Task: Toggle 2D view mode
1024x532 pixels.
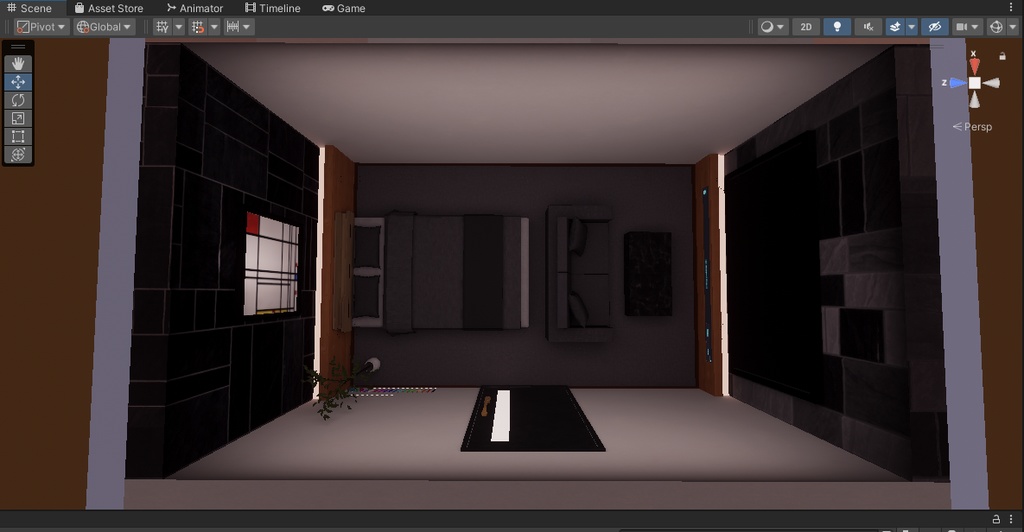Action: coord(806,27)
